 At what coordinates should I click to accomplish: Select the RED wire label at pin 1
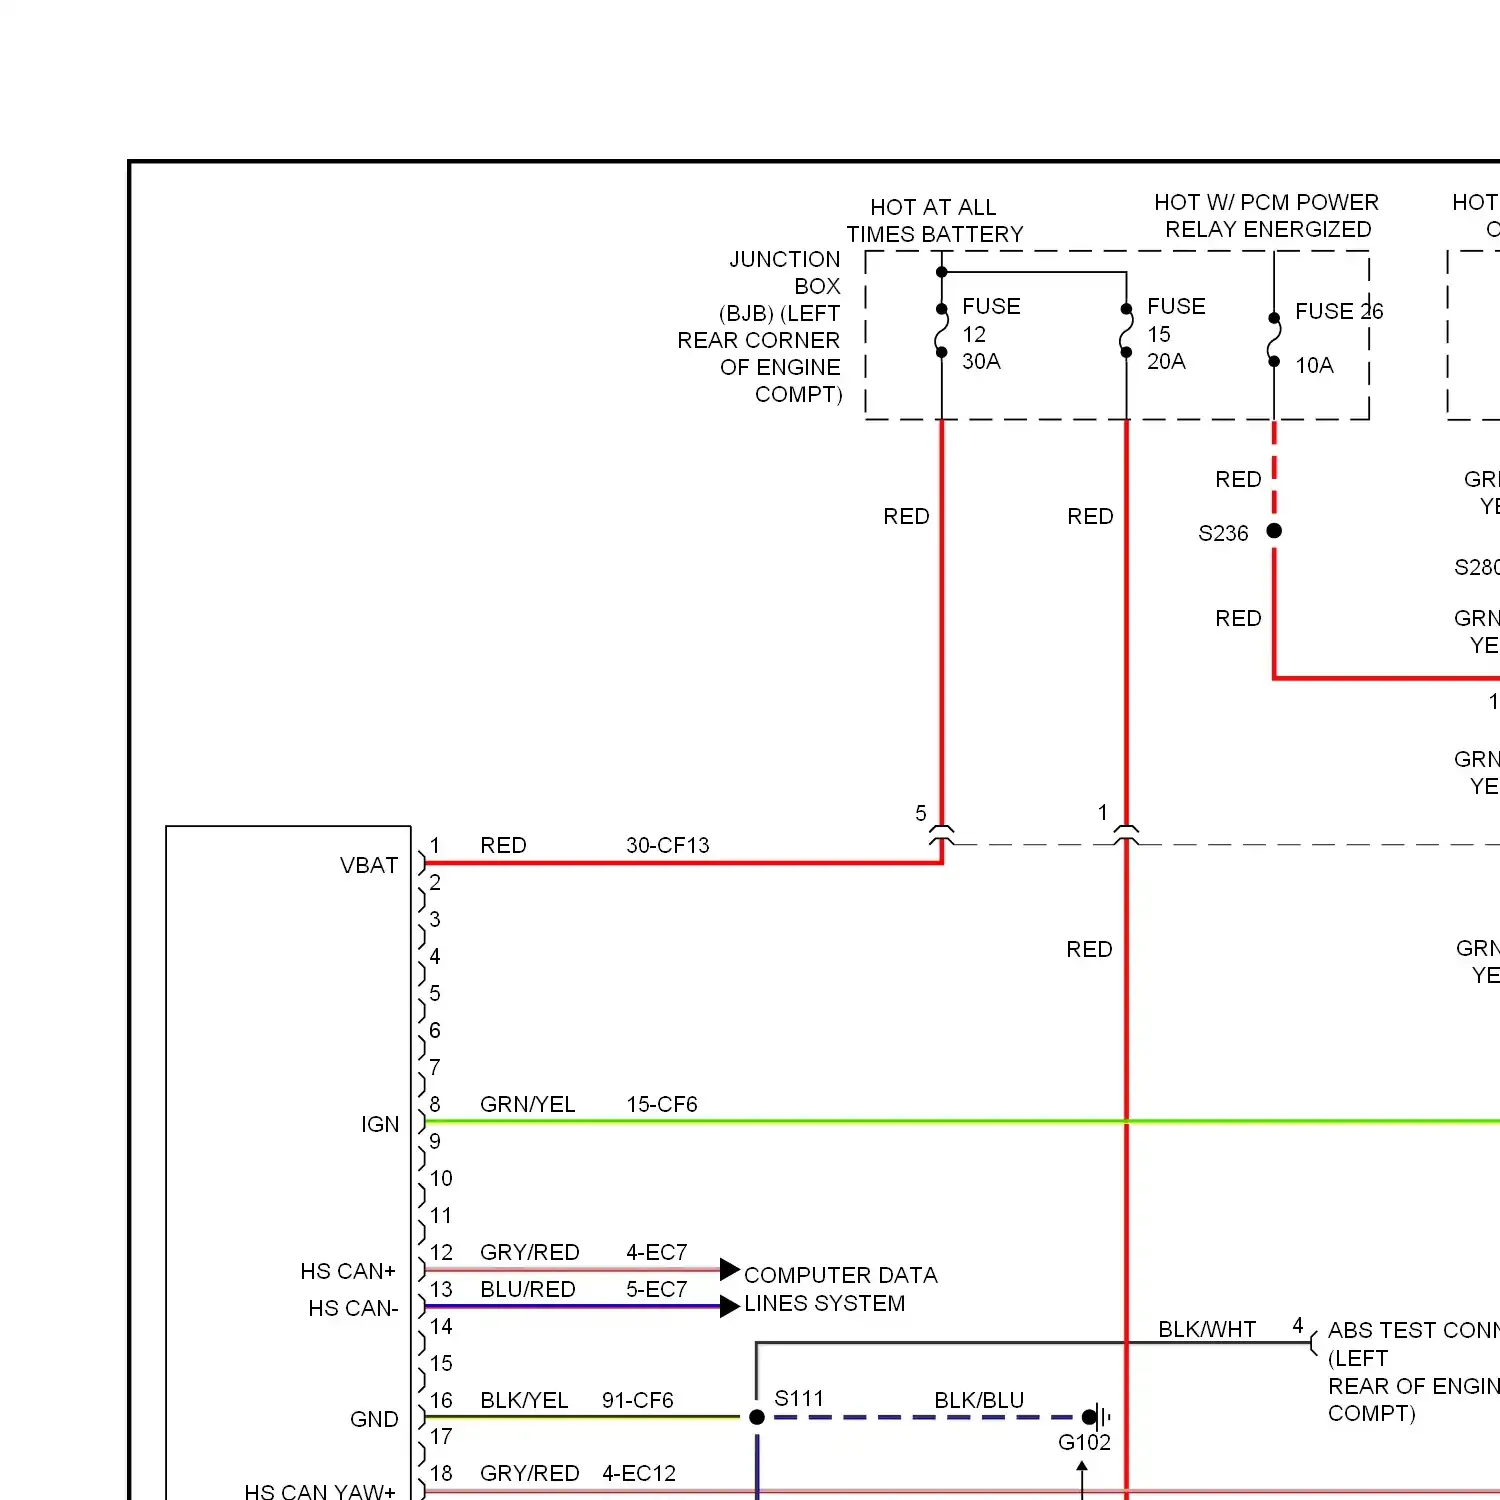(503, 846)
